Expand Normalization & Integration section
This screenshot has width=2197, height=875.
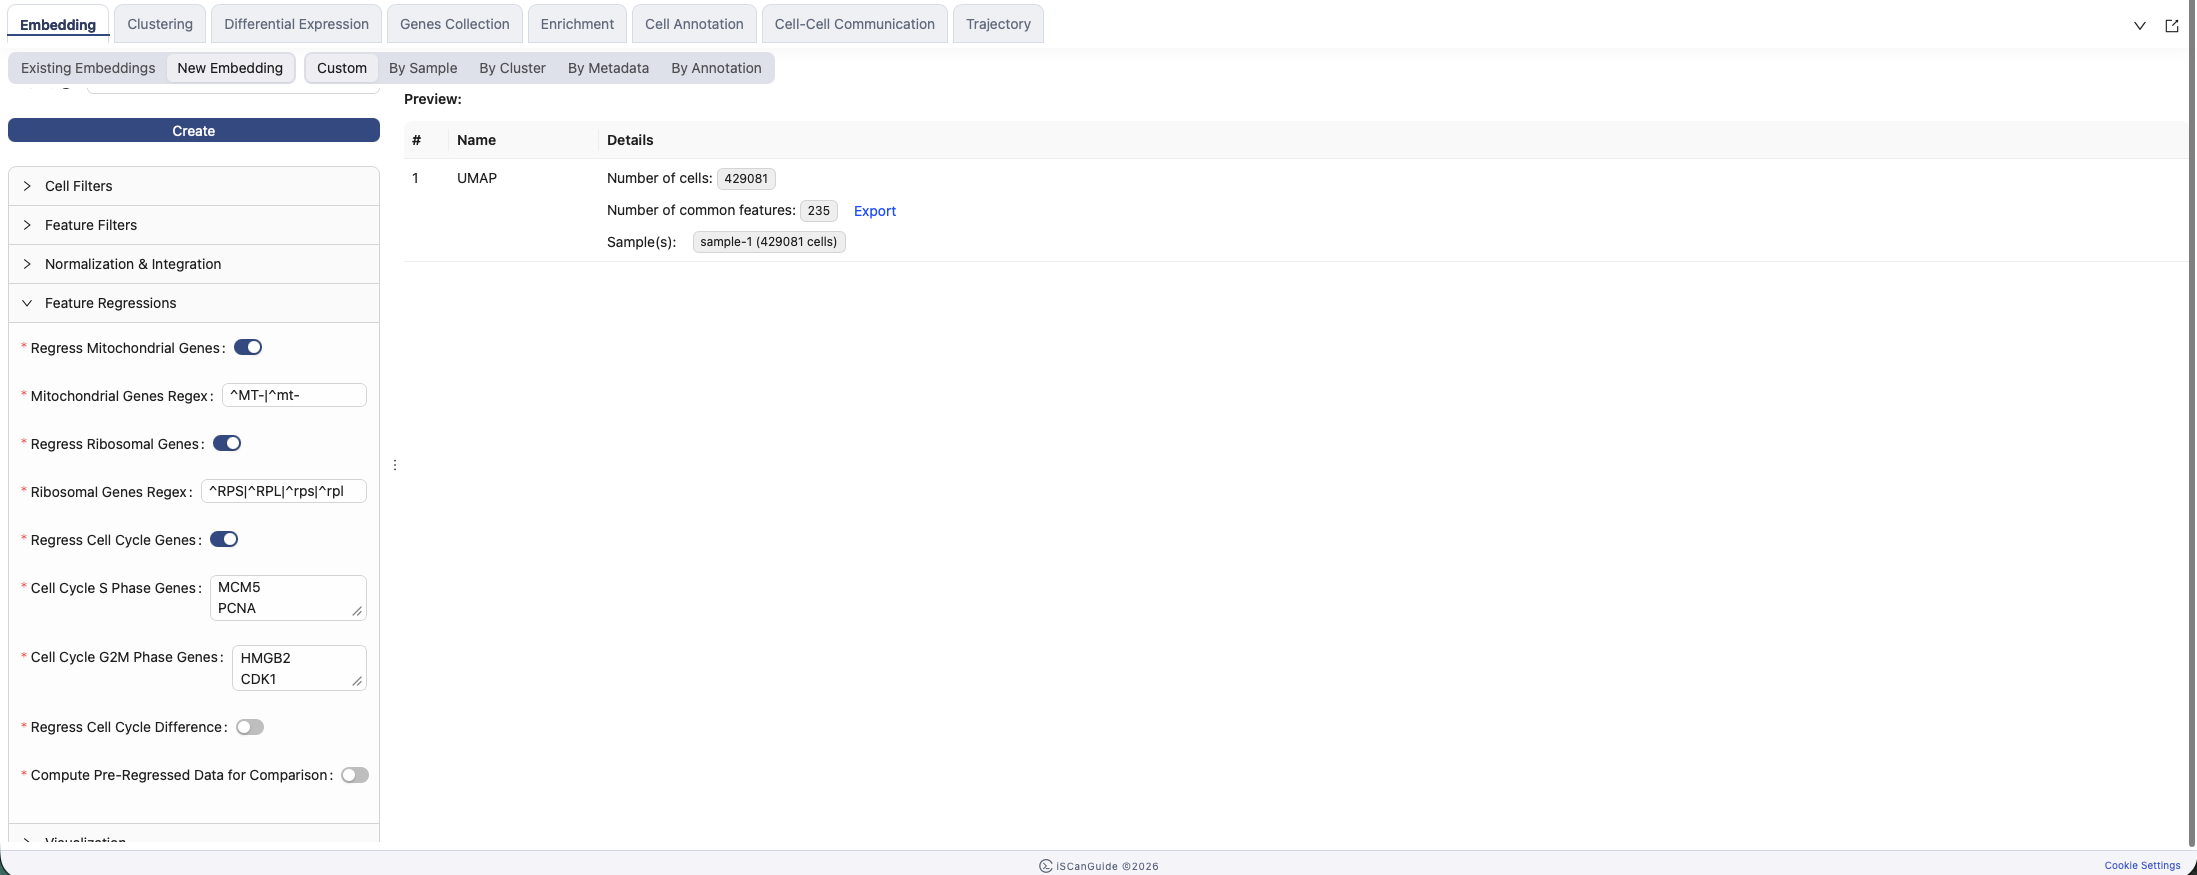click(x=194, y=264)
